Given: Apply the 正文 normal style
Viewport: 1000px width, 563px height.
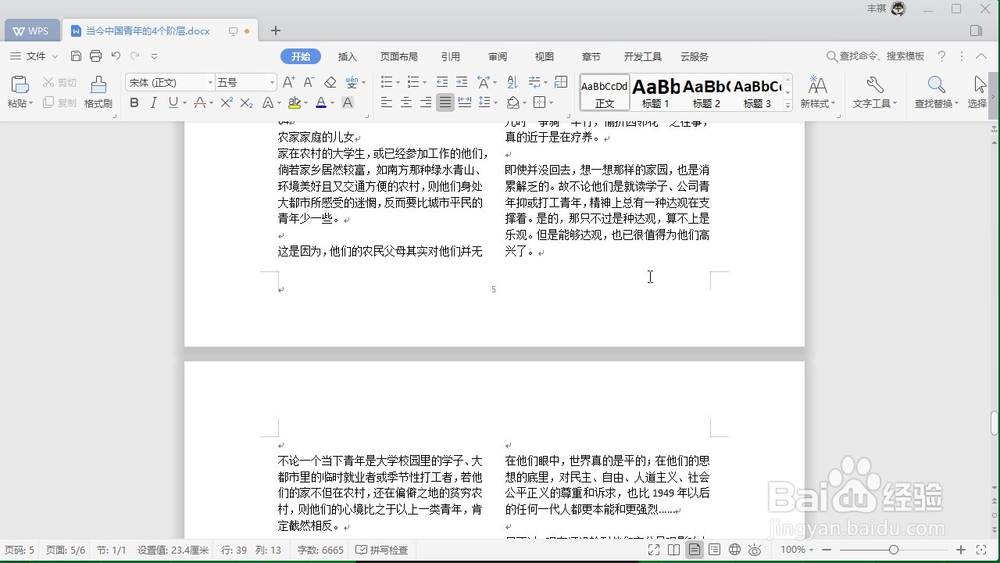Looking at the screenshot, I should (604, 92).
